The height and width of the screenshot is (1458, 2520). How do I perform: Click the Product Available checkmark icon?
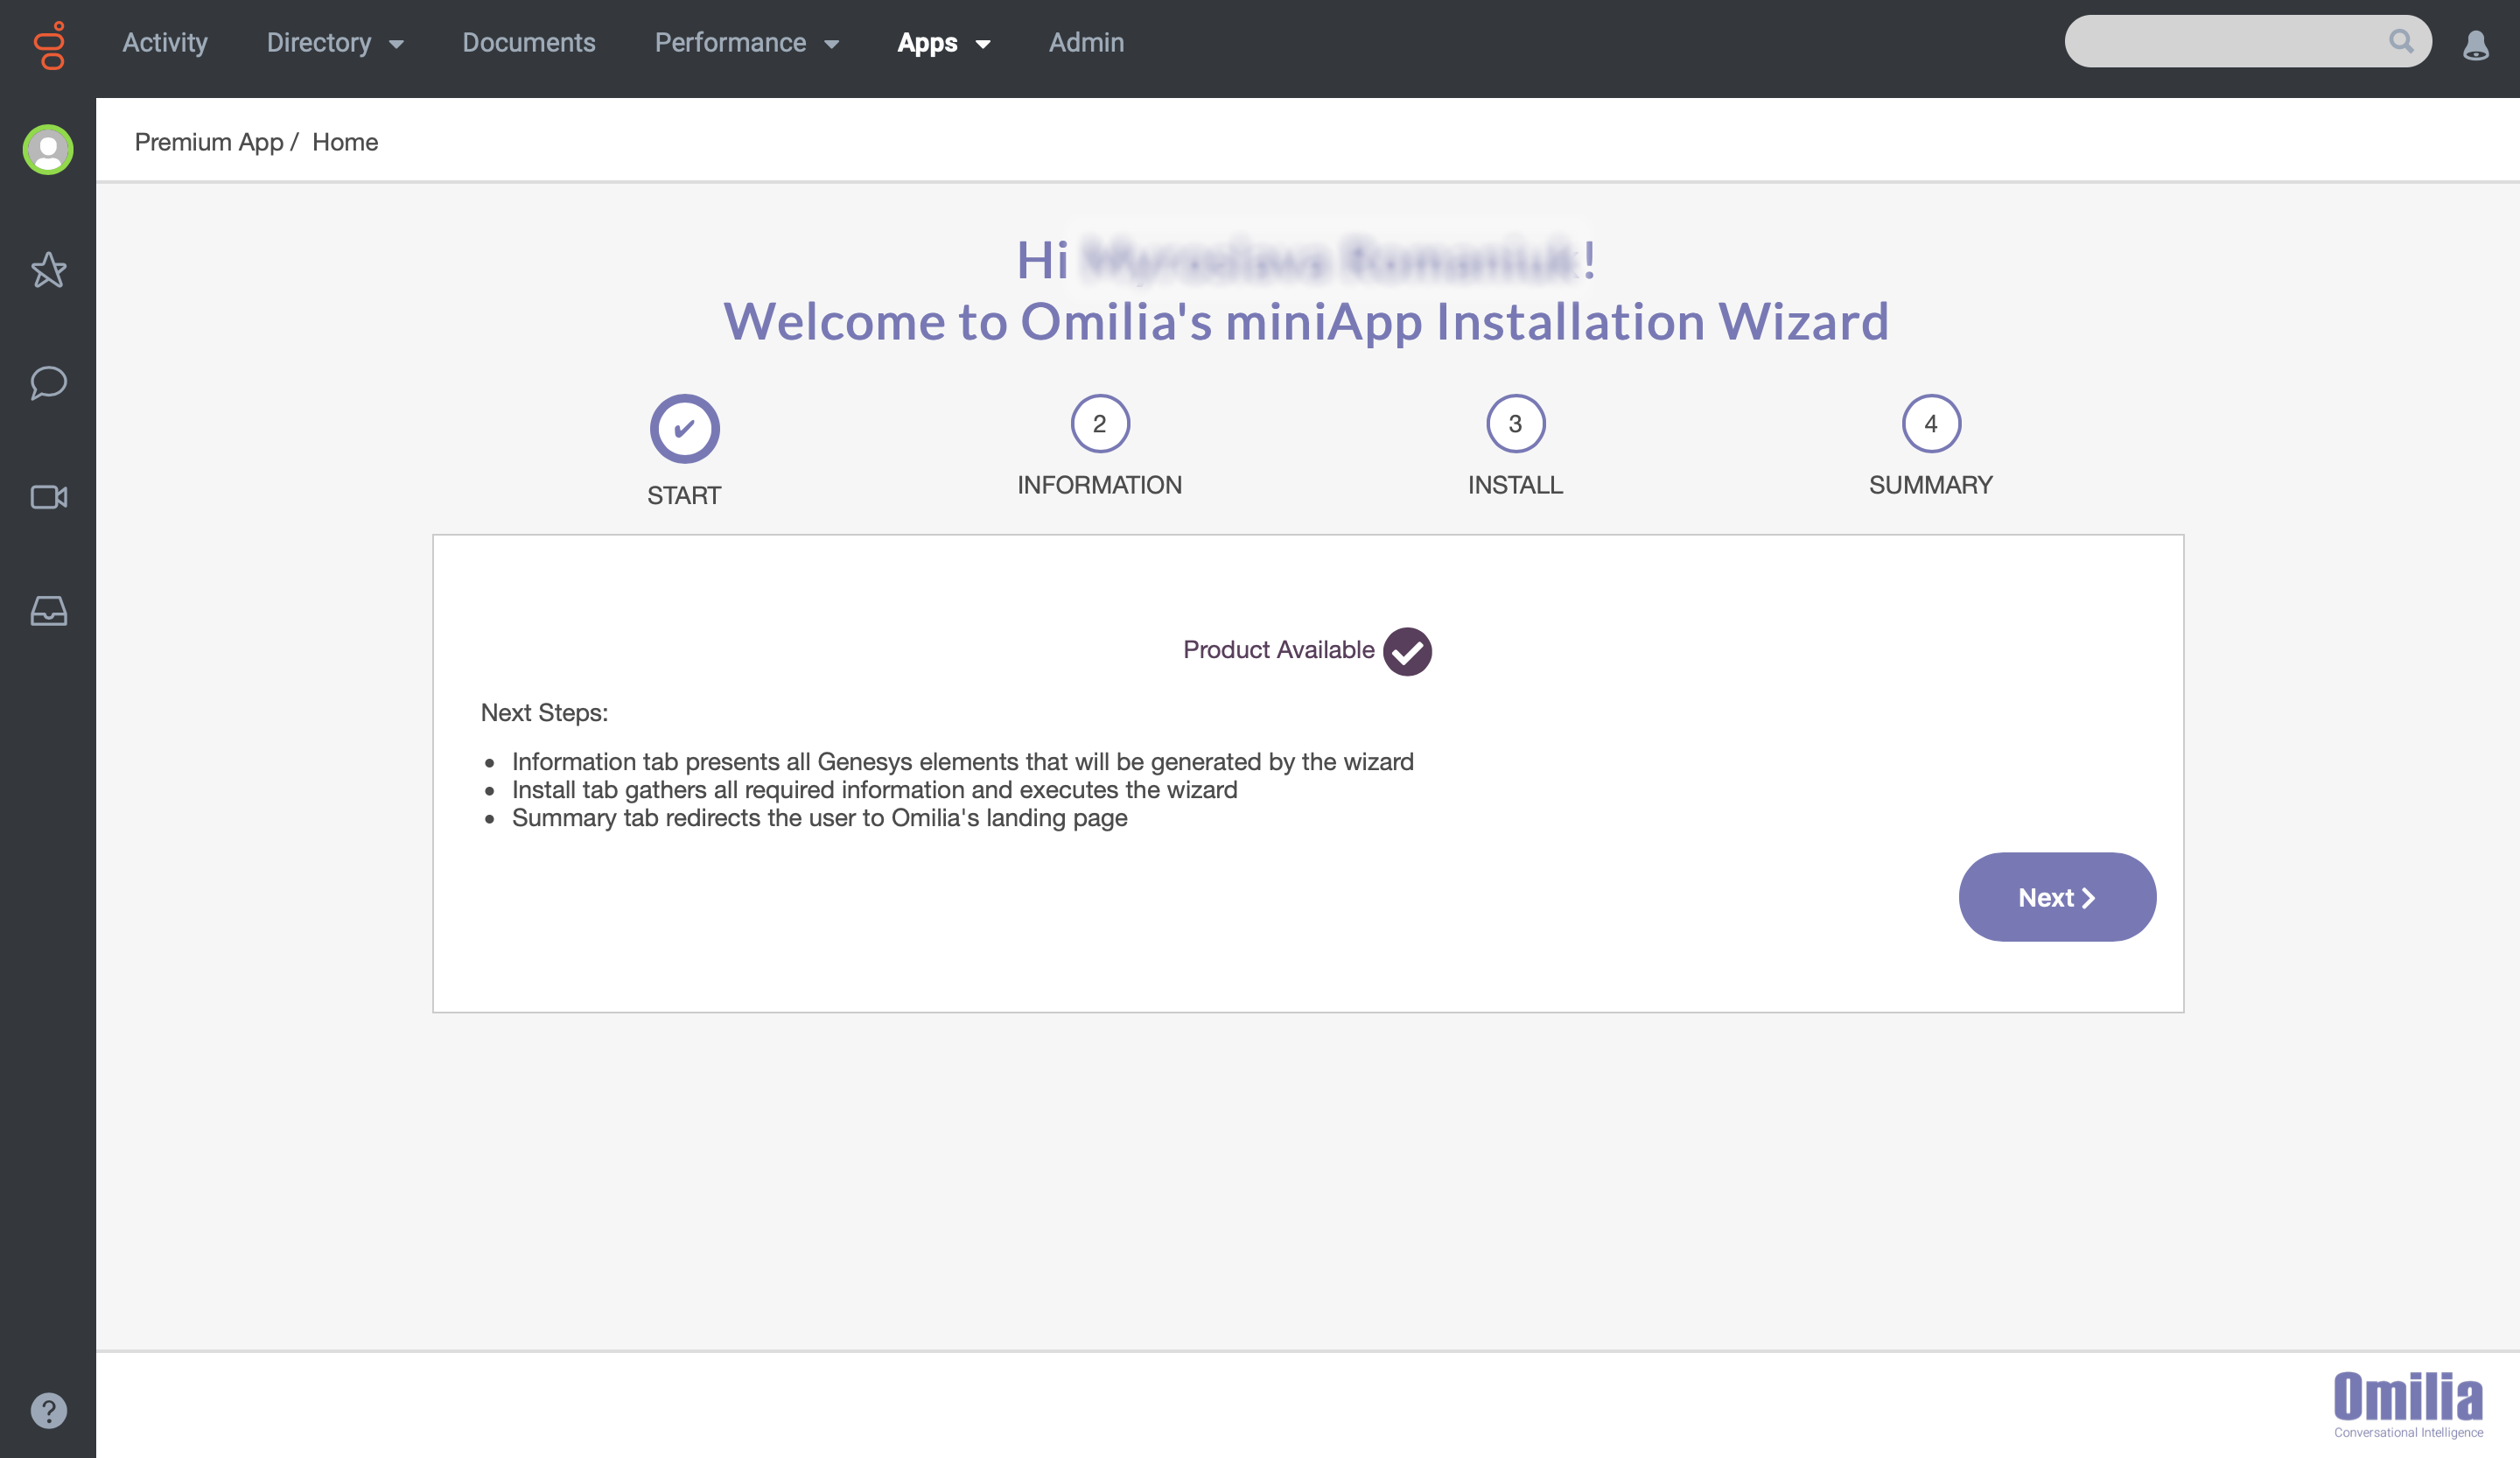click(x=1407, y=651)
